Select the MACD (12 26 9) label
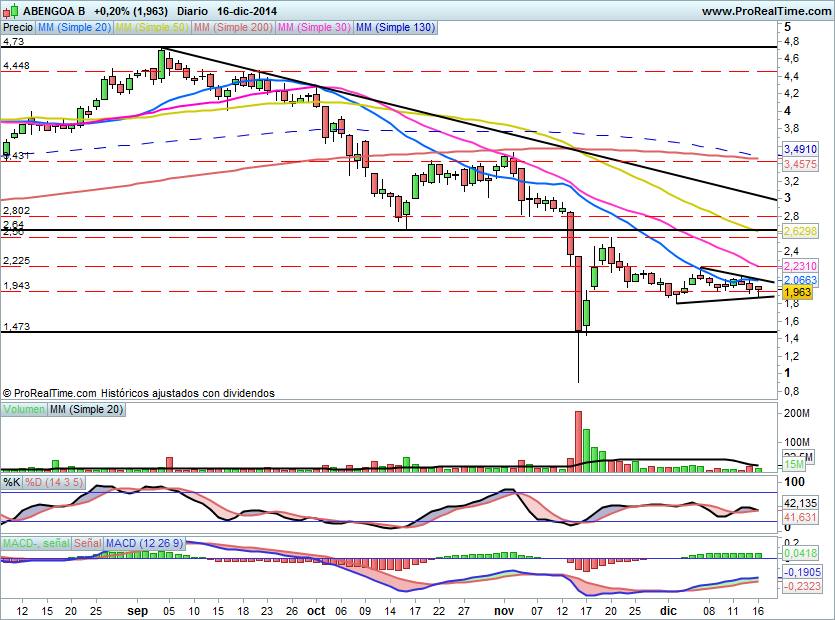835x620 pixels. [x=146, y=543]
